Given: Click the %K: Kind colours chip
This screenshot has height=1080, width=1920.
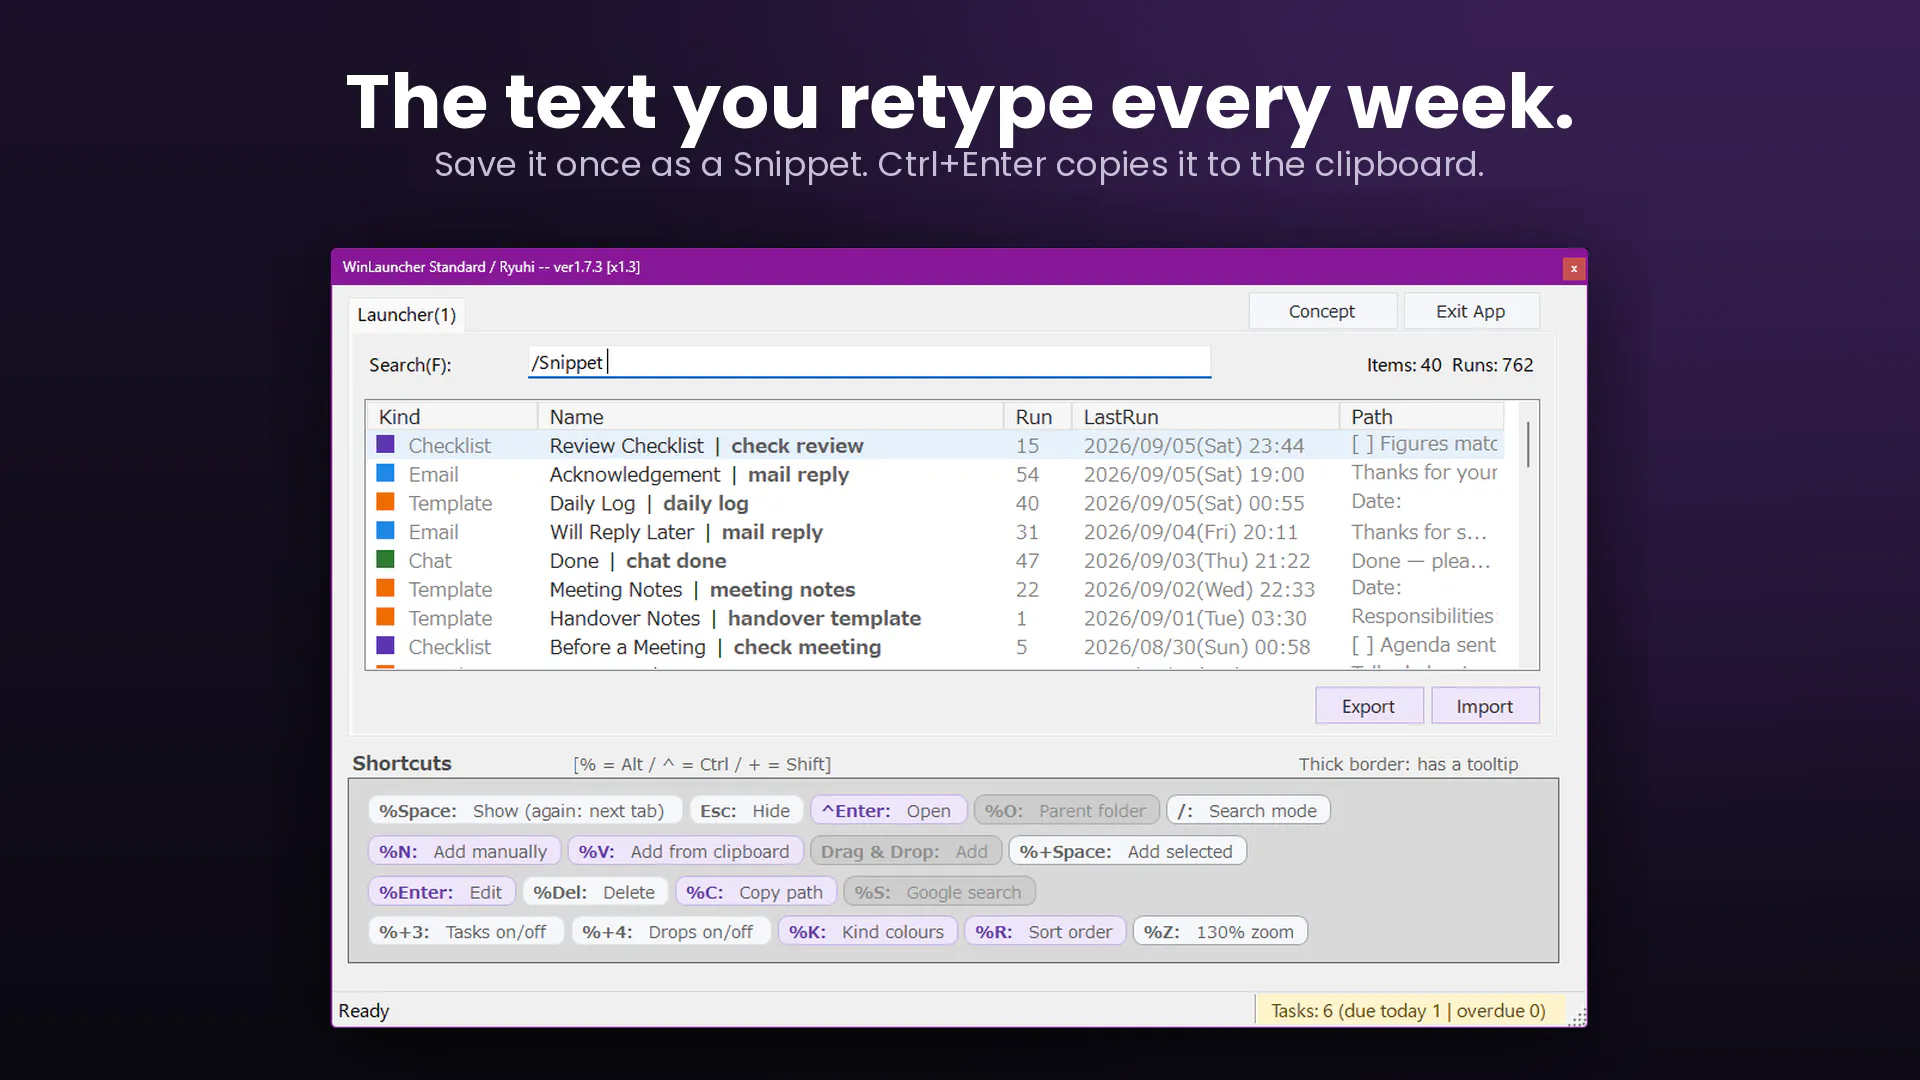Looking at the screenshot, I should [866, 931].
